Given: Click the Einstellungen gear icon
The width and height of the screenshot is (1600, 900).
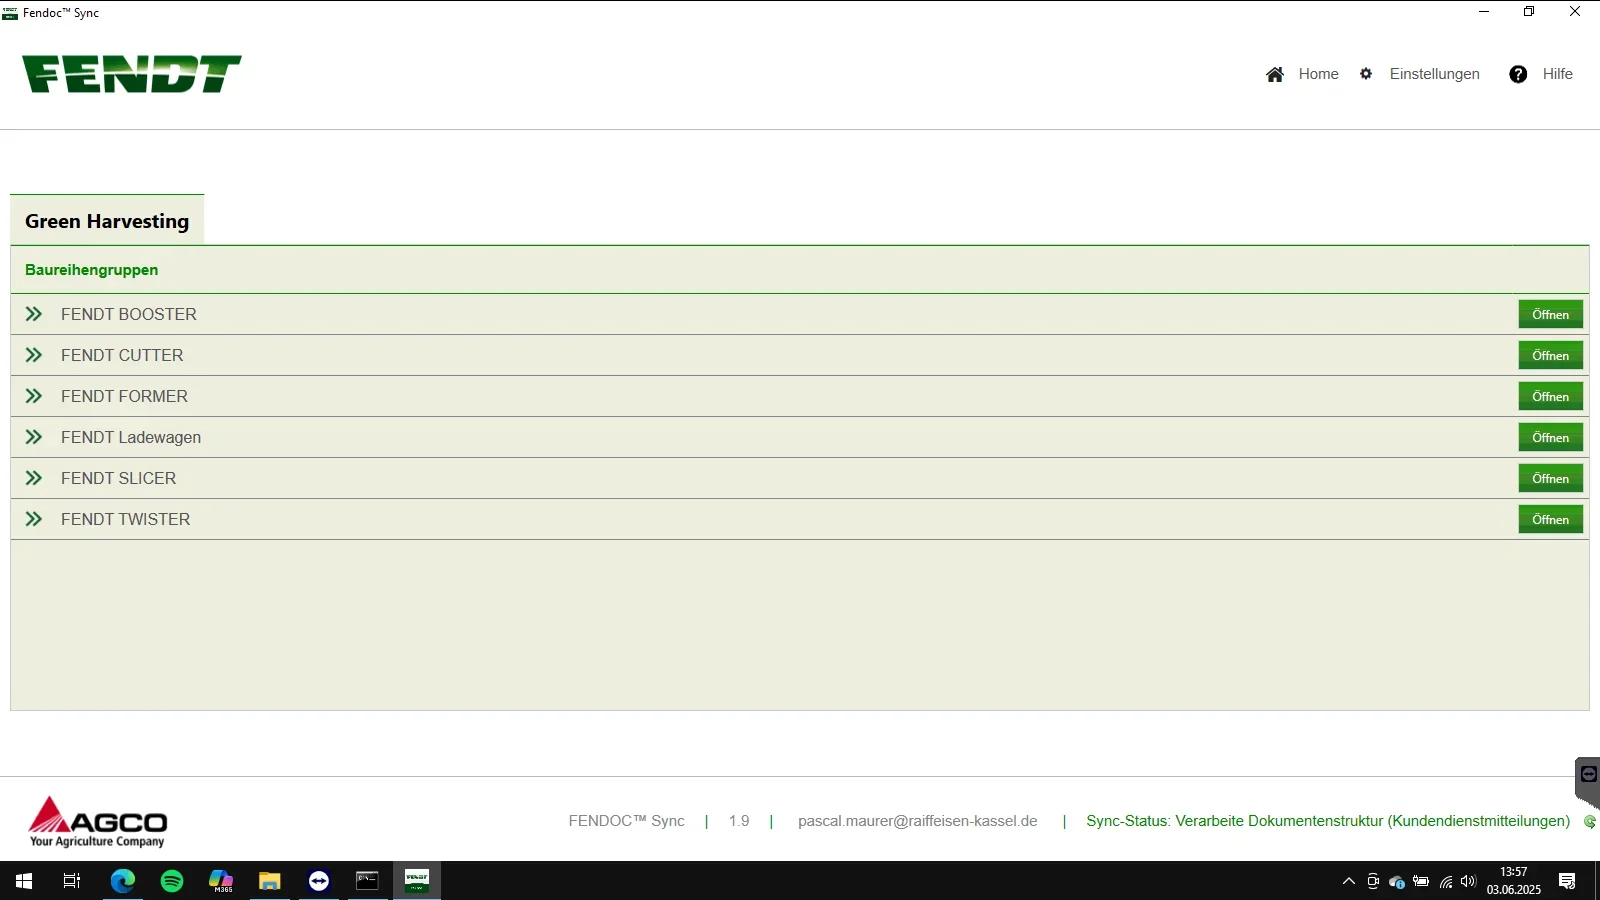Looking at the screenshot, I should pos(1366,74).
